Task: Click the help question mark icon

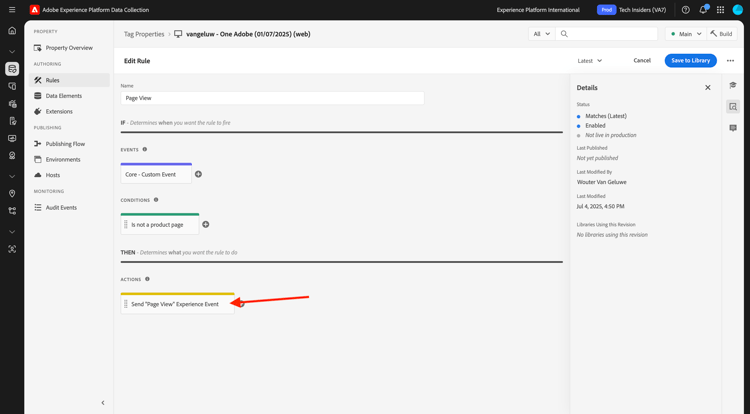Action: click(685, 10)
